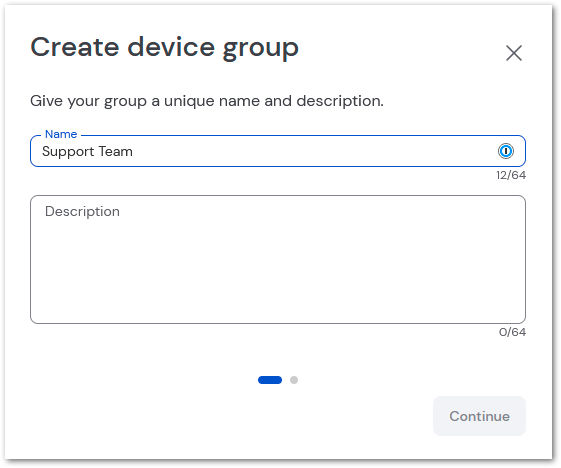The image size is (561, 468).
Task: Click the Continue button
Action: click(x=479, y=416)
